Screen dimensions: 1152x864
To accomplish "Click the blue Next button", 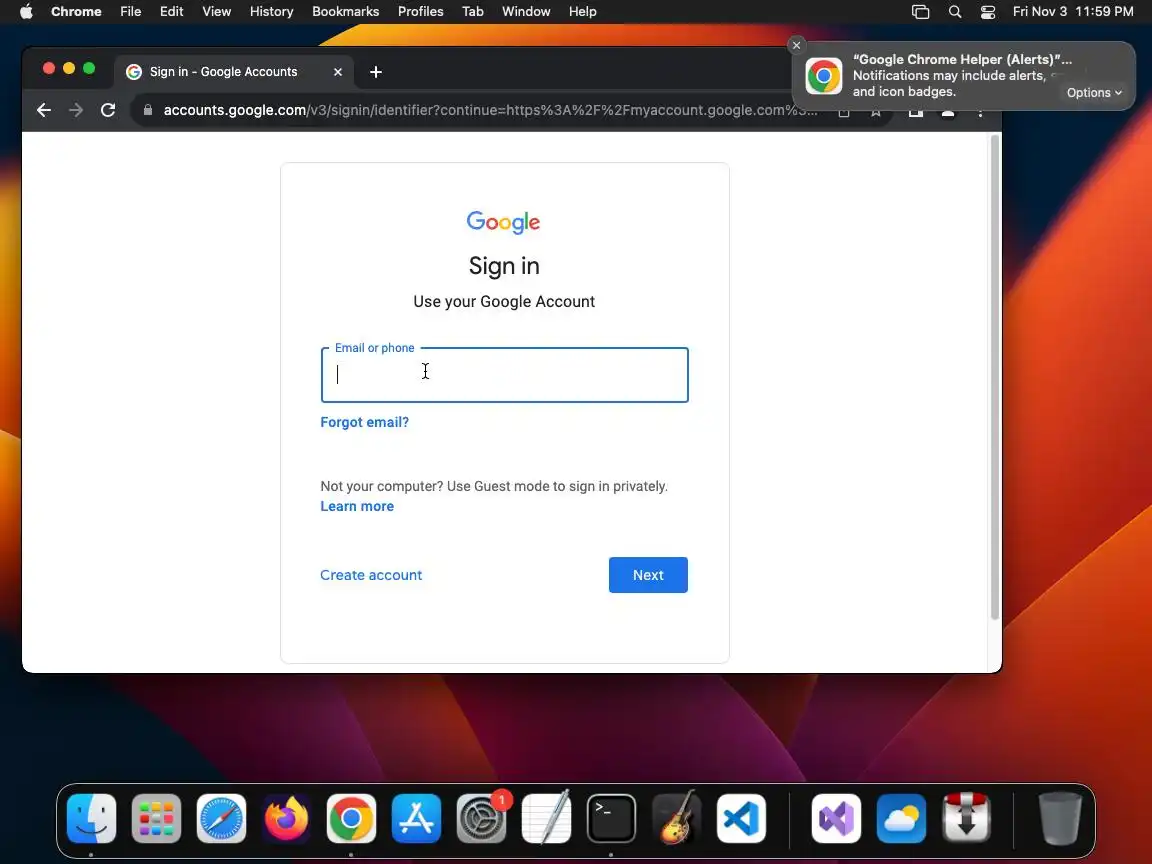I will 648,575.
